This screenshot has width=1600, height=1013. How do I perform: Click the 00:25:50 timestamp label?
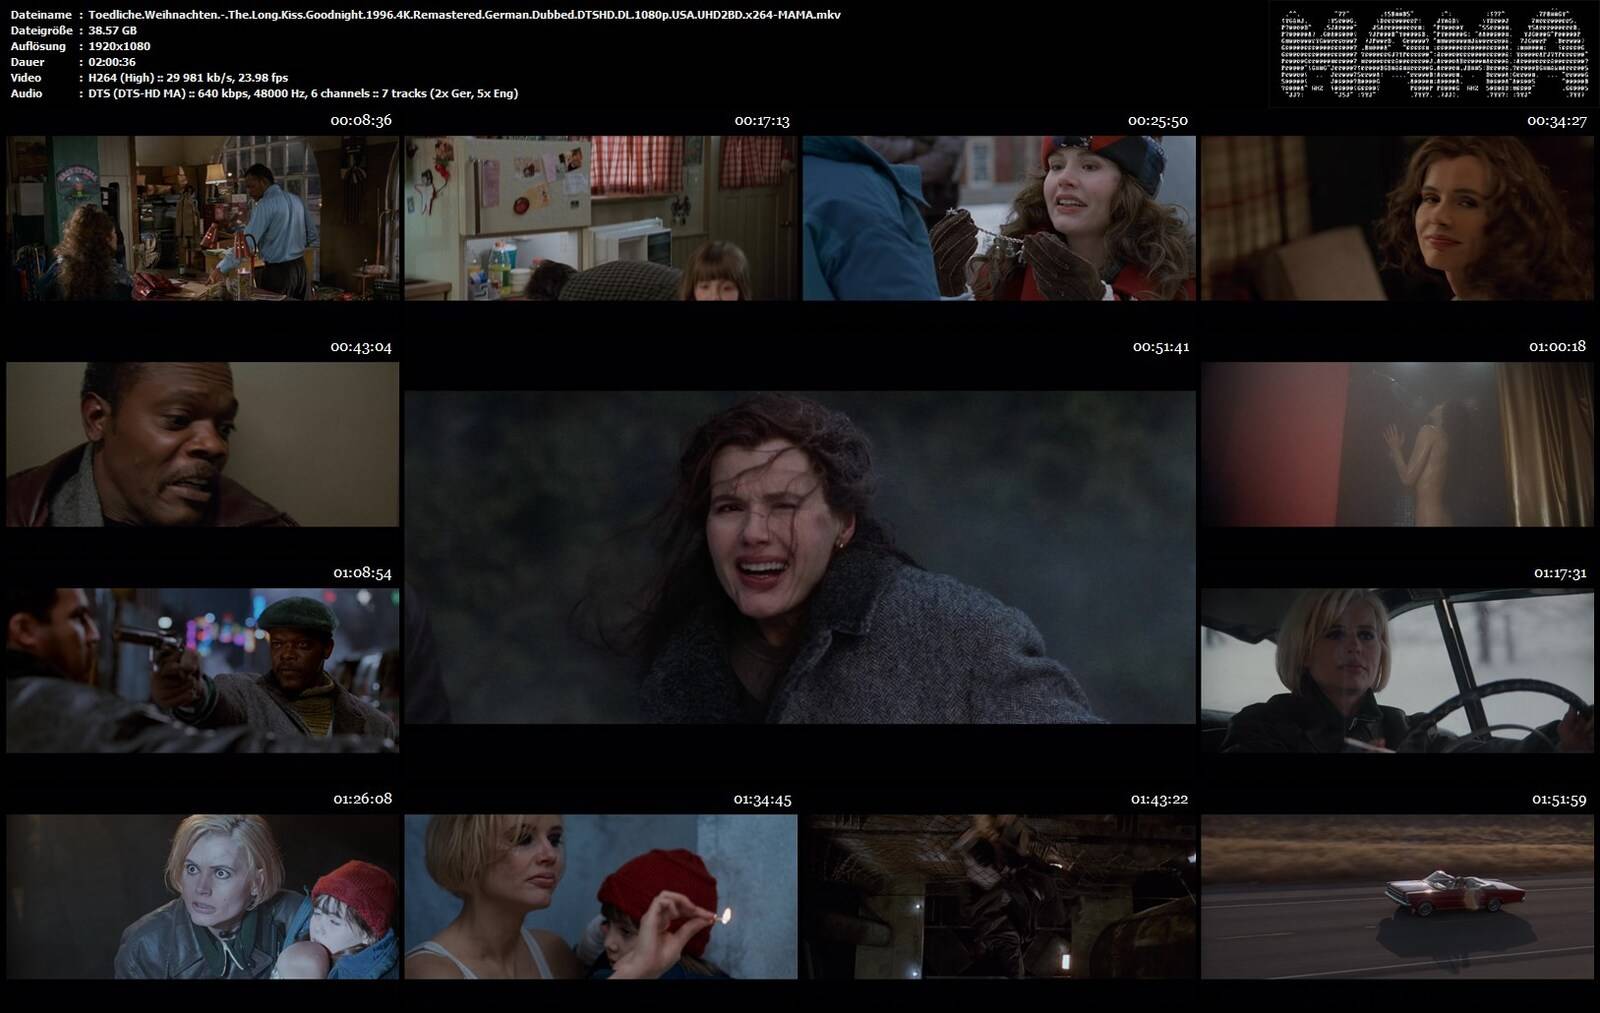coord(1158,120)
